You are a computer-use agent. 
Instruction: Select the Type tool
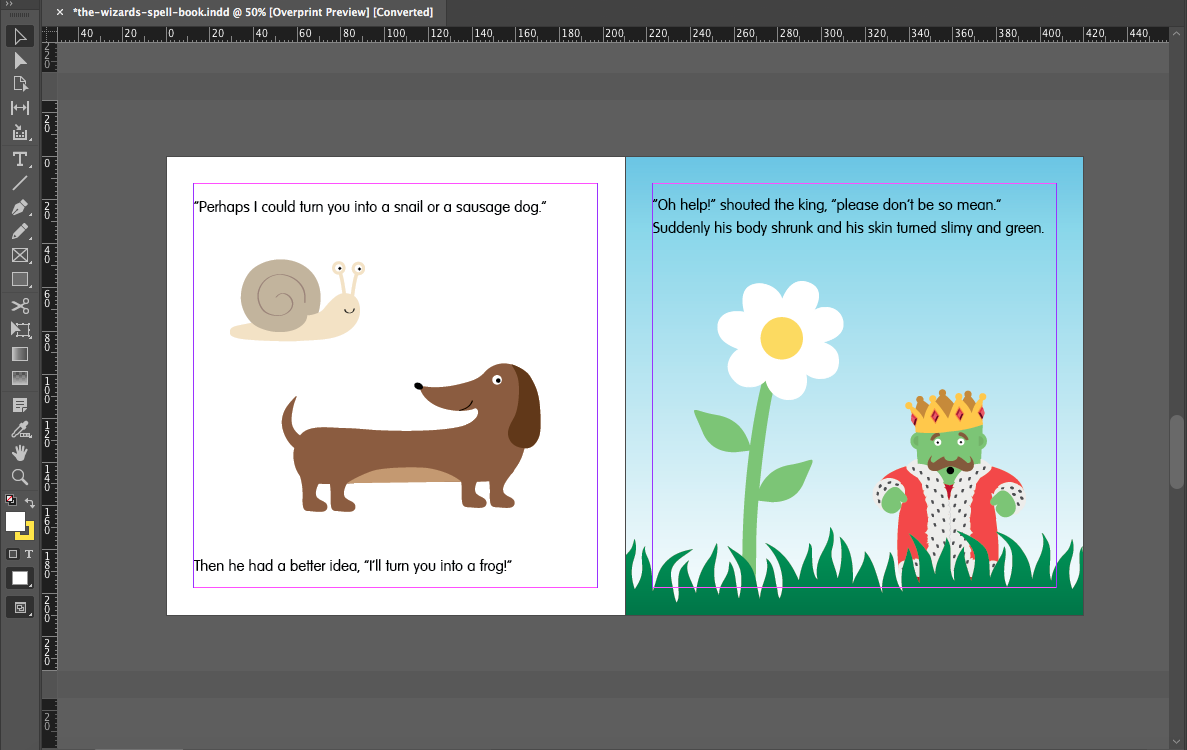coord(20,159)
